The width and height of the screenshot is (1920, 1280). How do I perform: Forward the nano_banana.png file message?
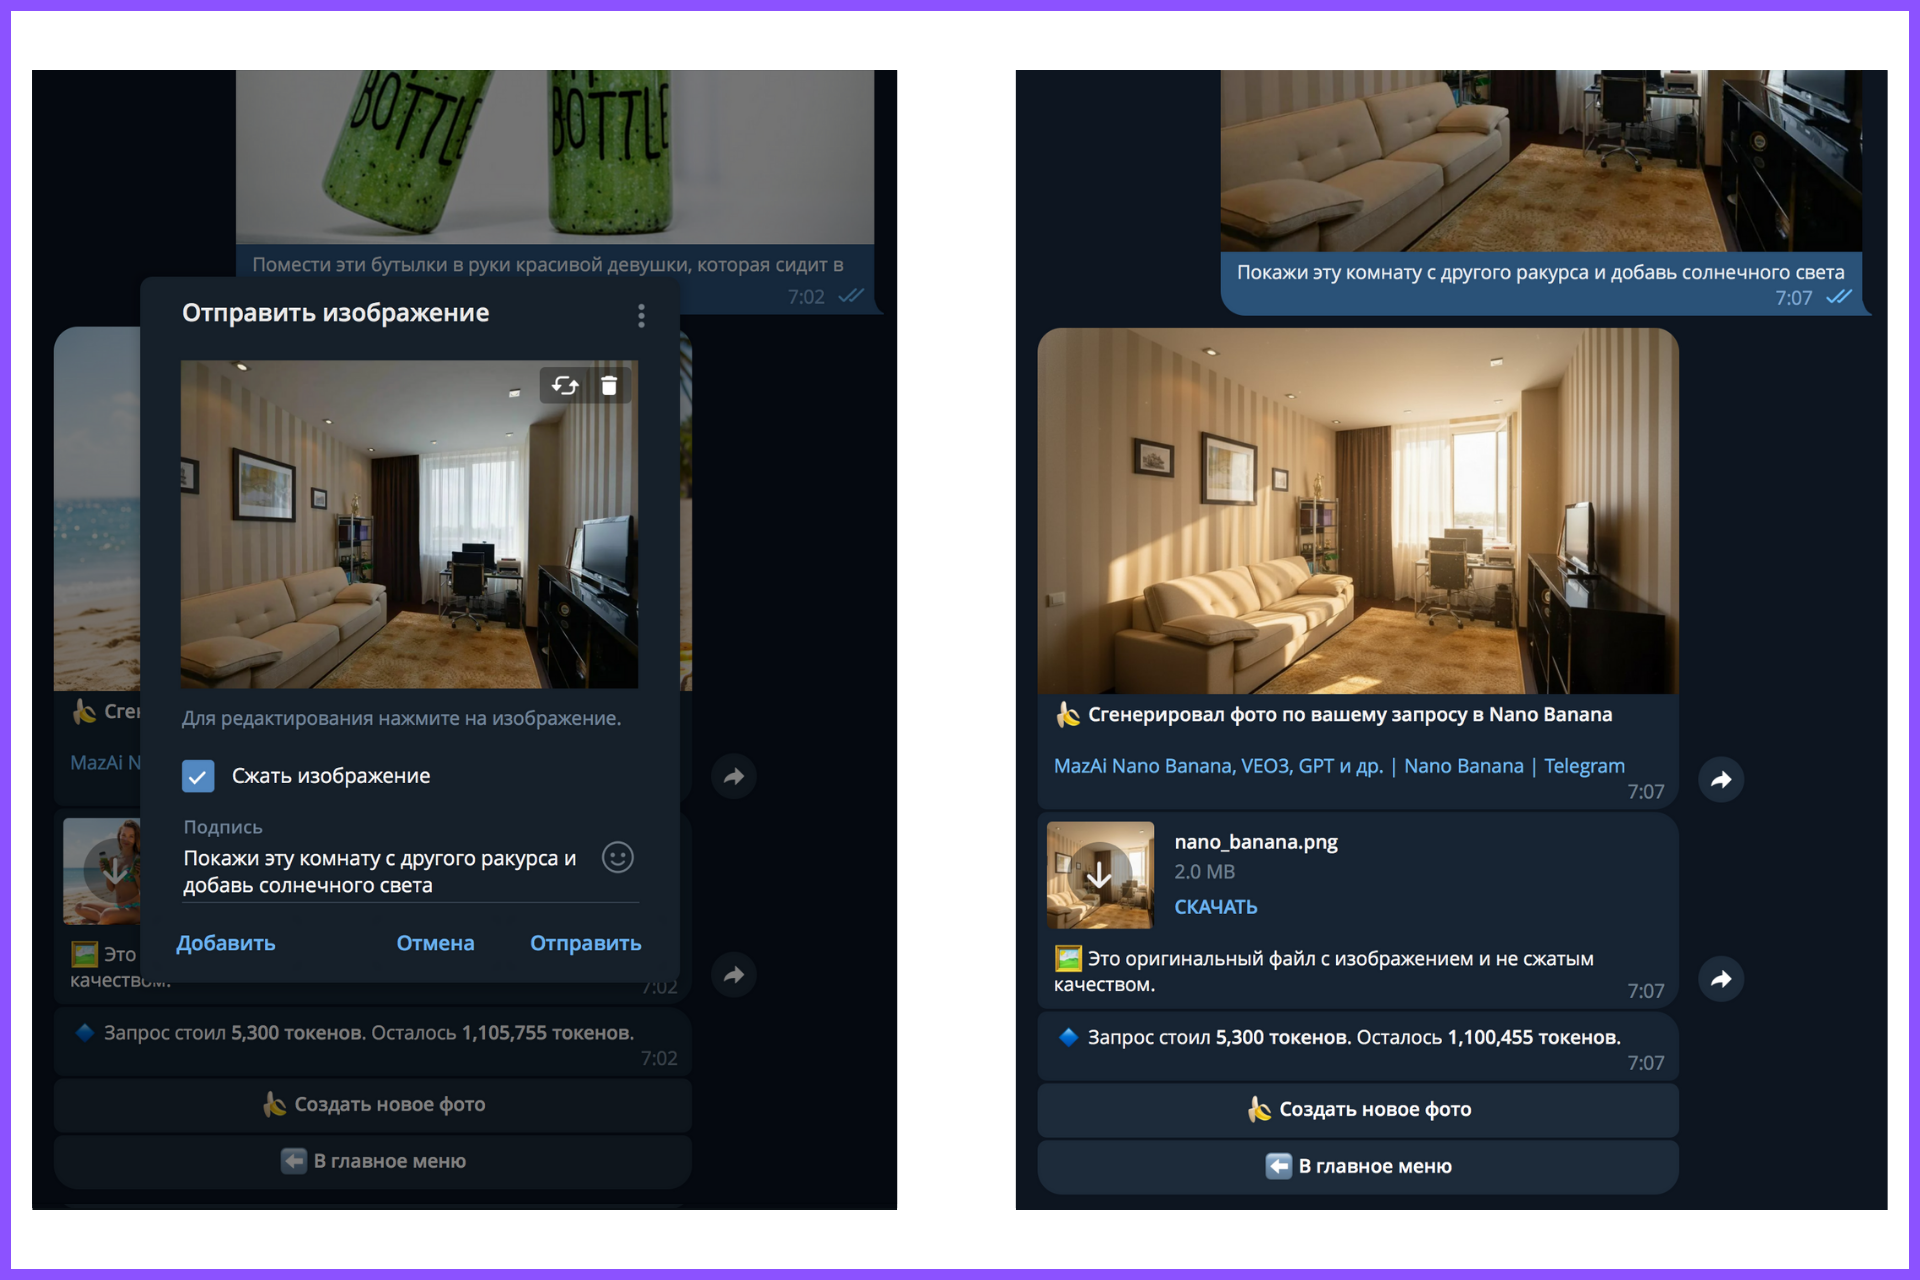1721,979
